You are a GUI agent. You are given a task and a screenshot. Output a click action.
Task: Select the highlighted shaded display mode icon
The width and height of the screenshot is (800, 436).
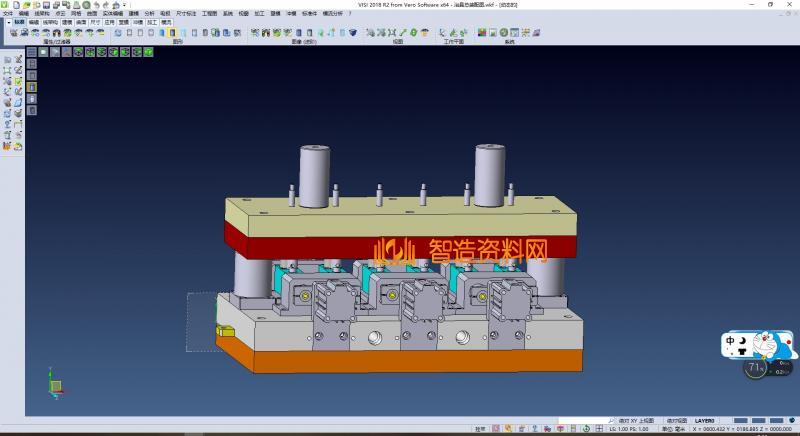172,33
